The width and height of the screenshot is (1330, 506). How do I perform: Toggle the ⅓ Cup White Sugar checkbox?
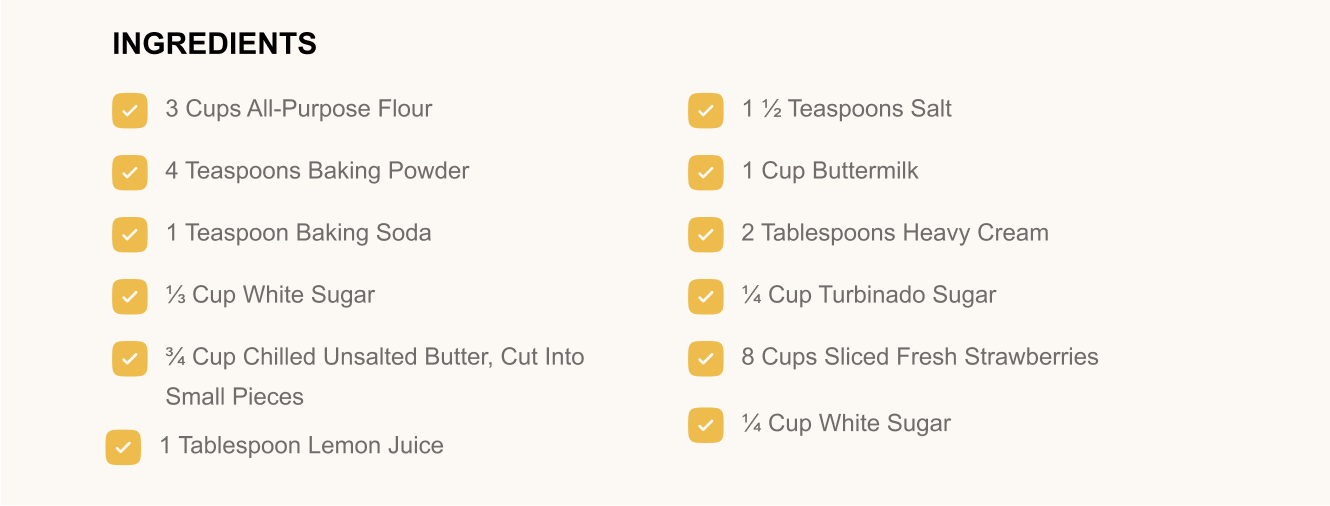(x=130, y=297)
